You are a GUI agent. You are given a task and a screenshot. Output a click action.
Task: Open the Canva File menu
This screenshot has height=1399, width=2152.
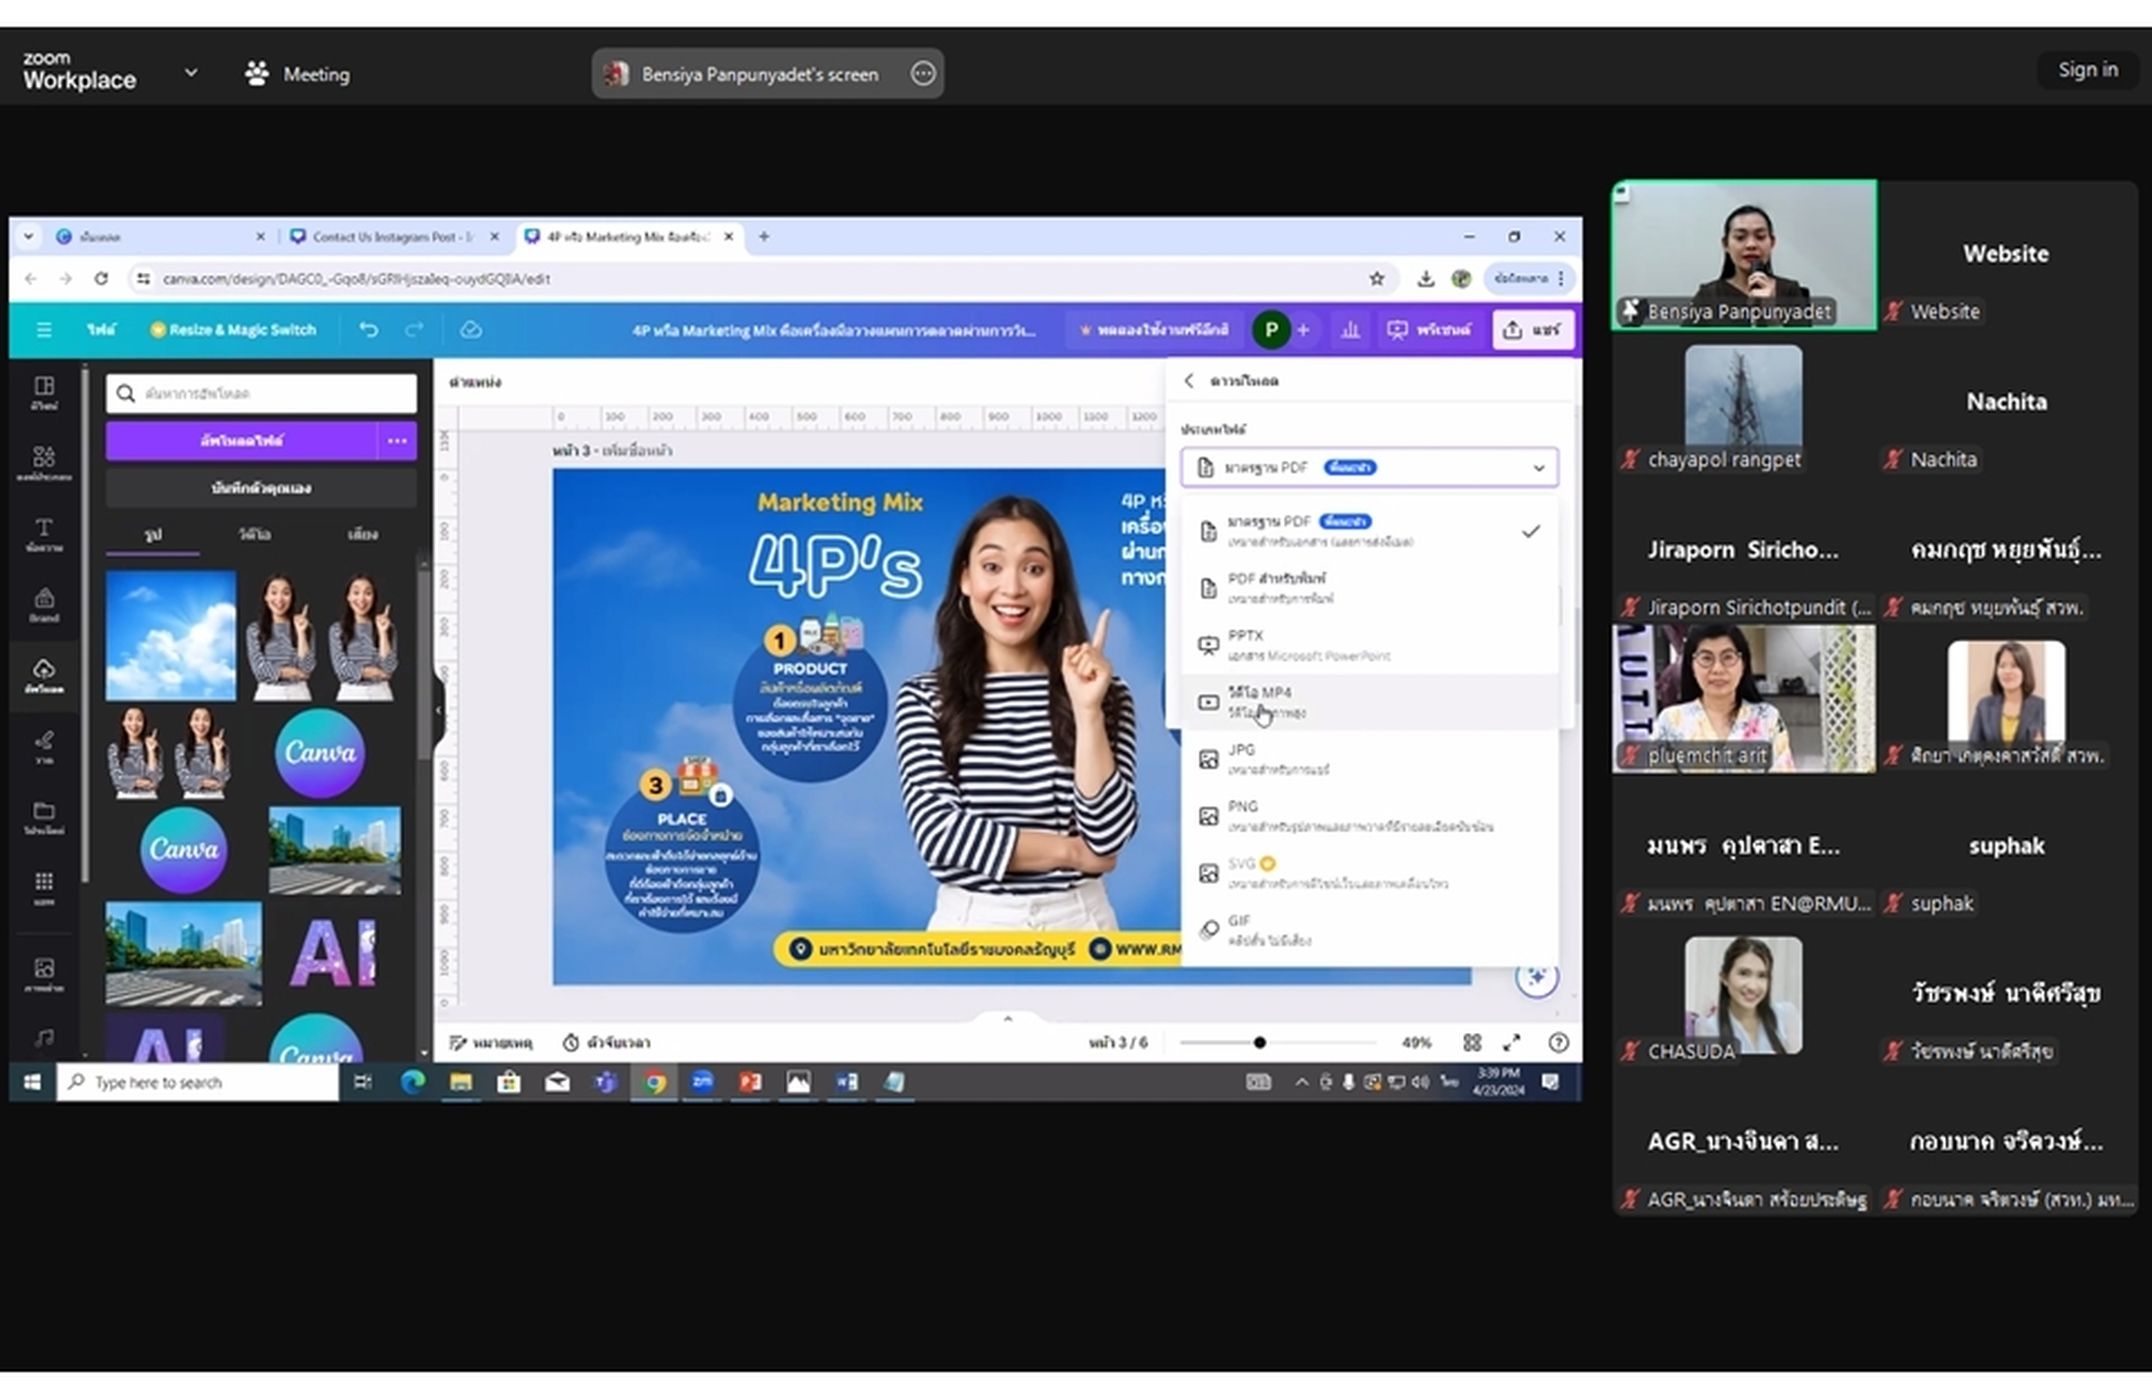click(x=101, y=329)
